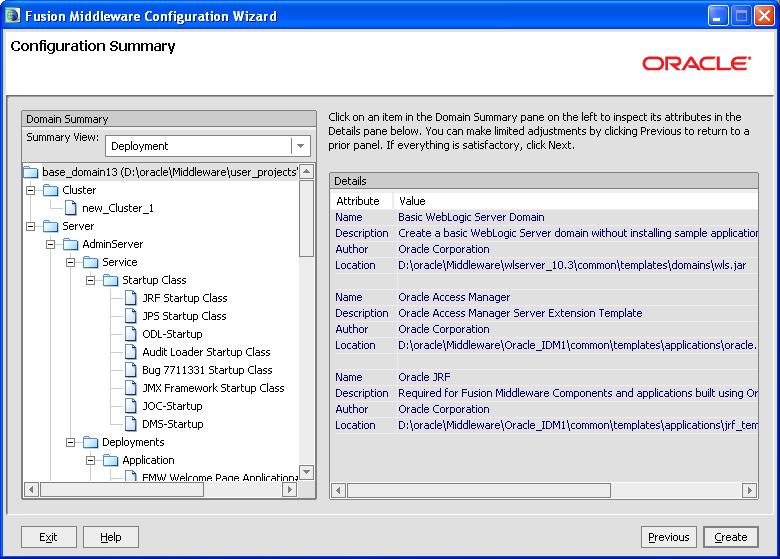This screenshot has height=559, width=780.
Task: Open the Summary View dropdown
Action: coord(299,146)
